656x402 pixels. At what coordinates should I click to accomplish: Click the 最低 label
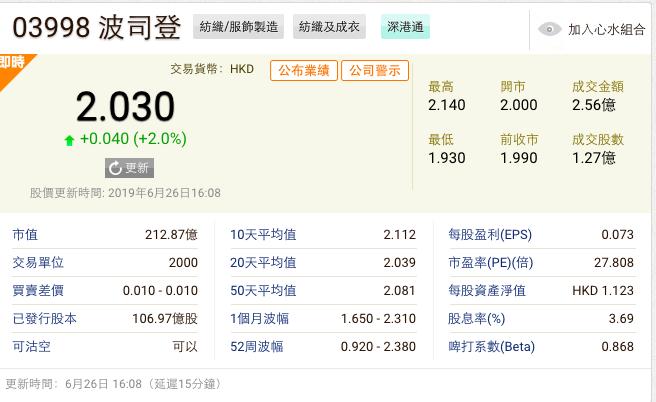441,139
